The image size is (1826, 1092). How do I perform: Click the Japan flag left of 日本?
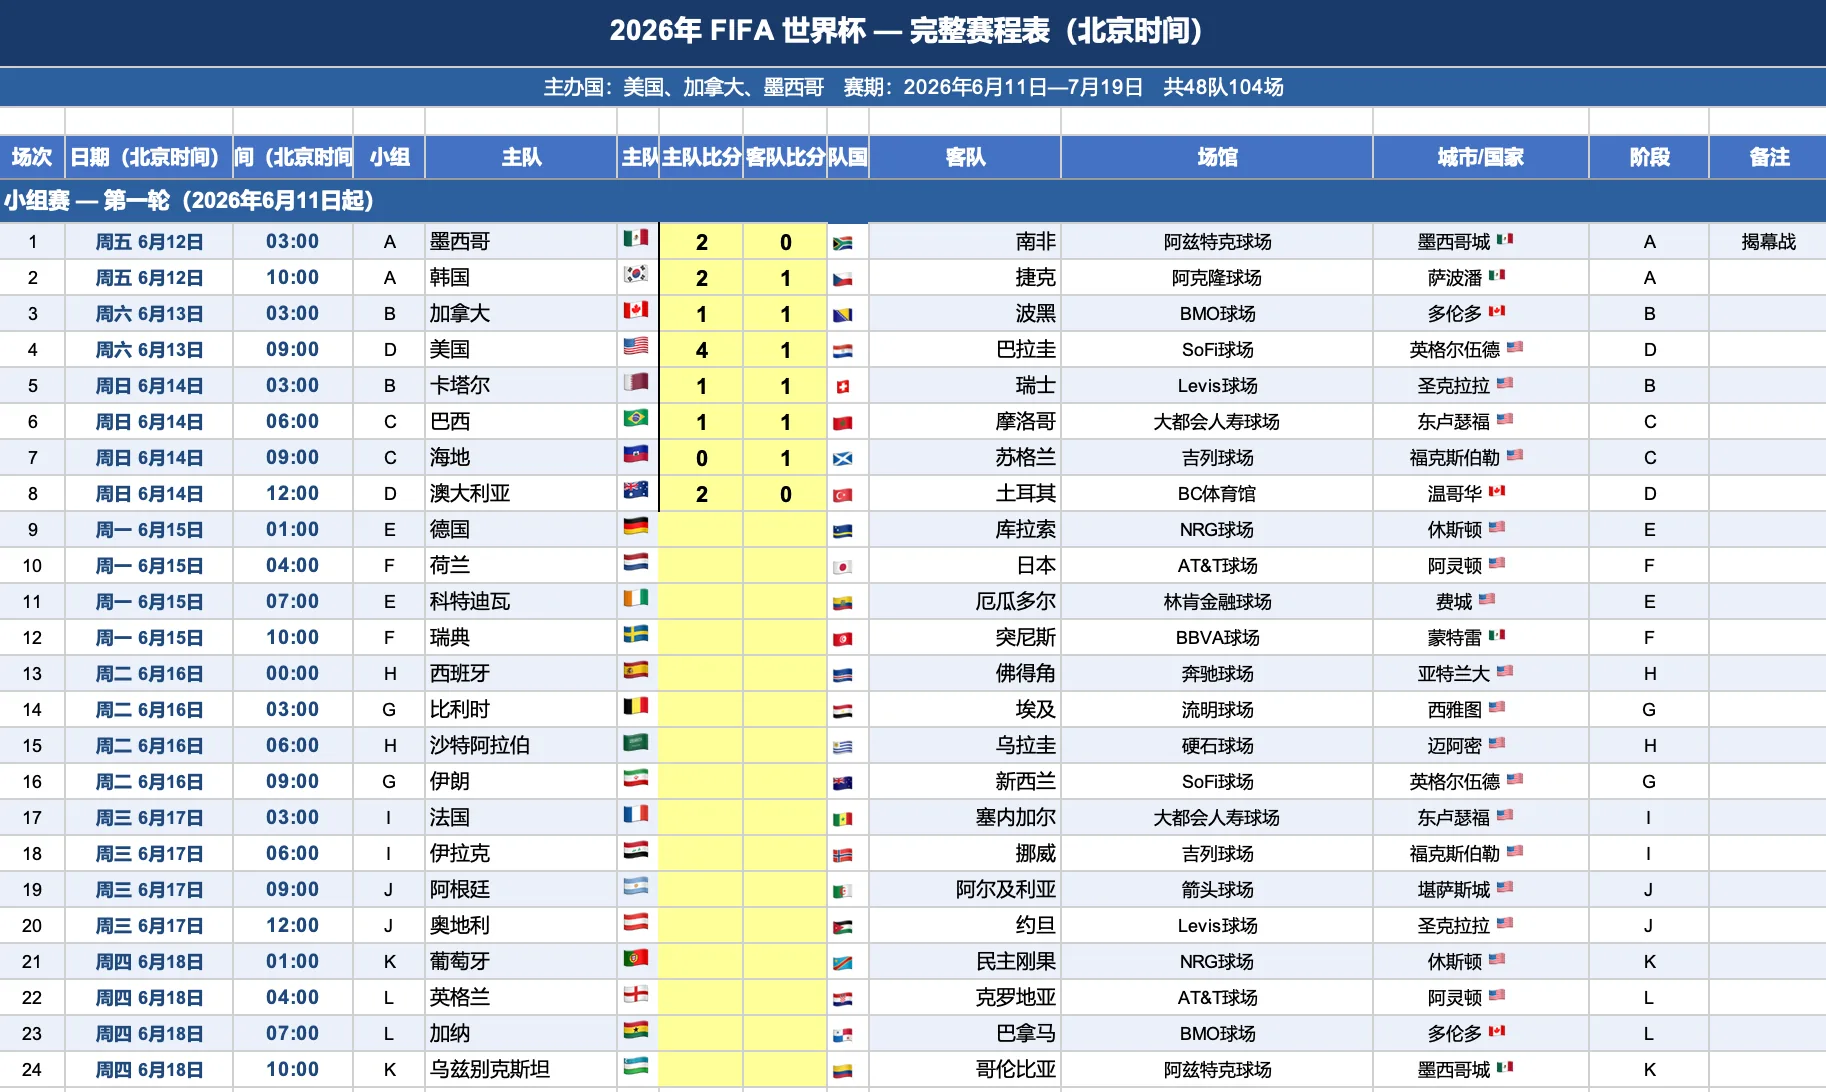click(843, 567)
